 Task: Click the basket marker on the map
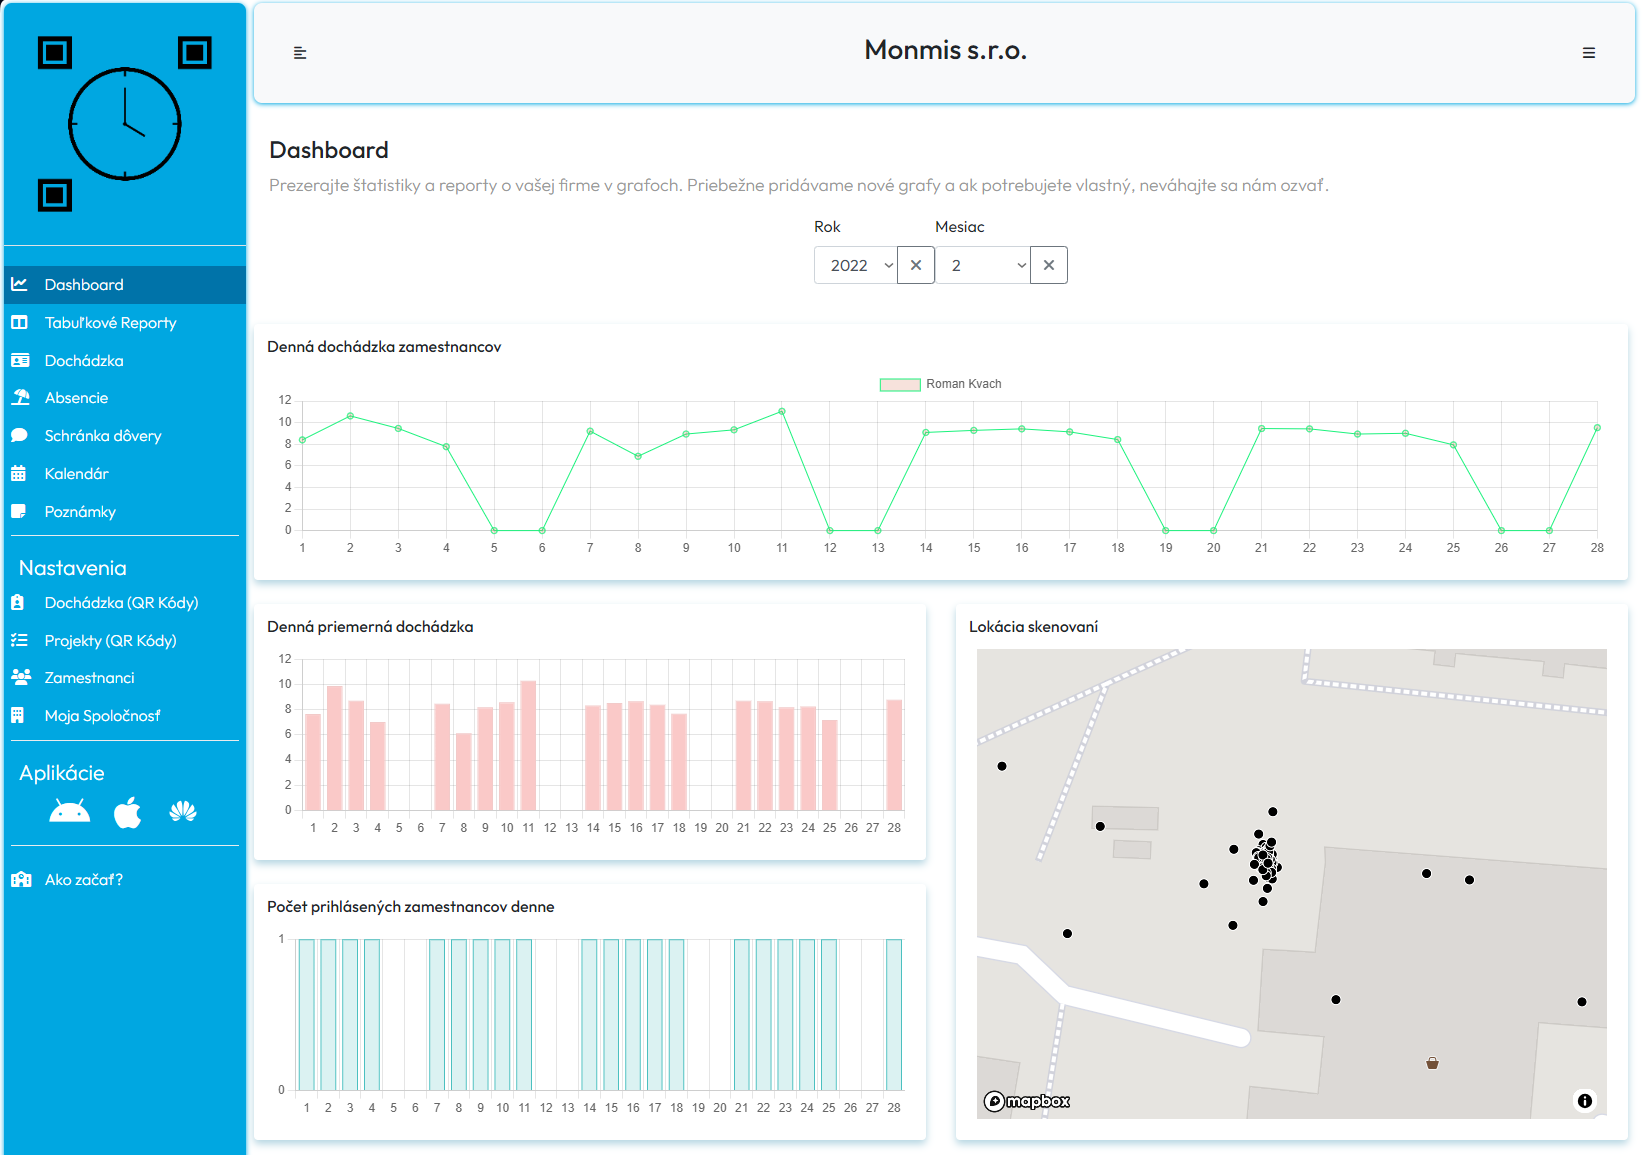[x=1432, y=1063]
